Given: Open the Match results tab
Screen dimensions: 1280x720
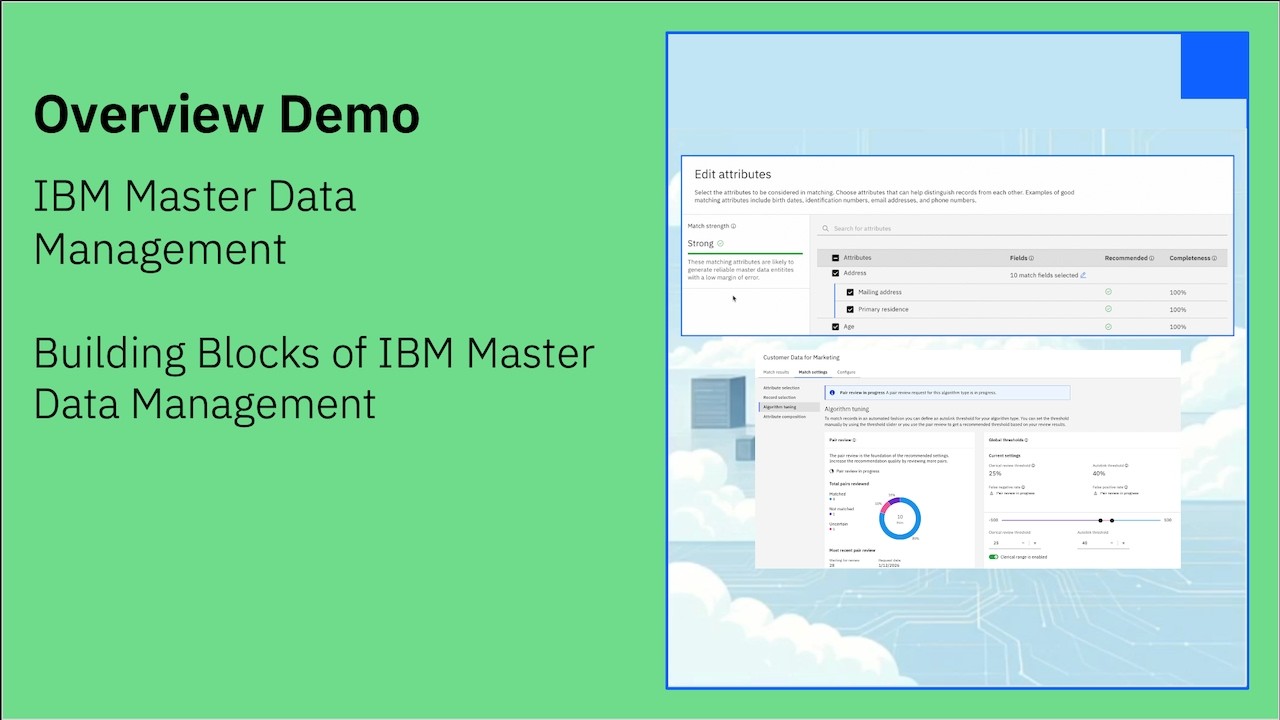Looking at the screenshot, I should point(776,372).
